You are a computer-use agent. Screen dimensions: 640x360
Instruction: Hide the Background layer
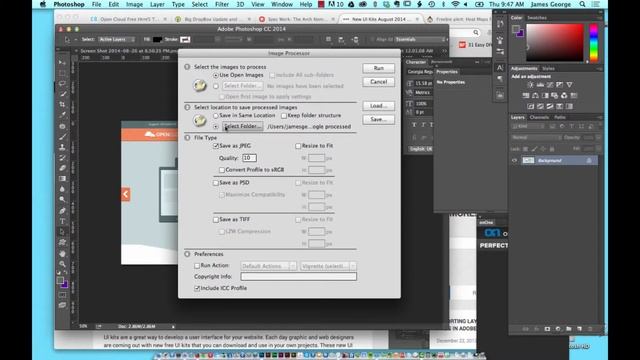click(x=514, y=161)
